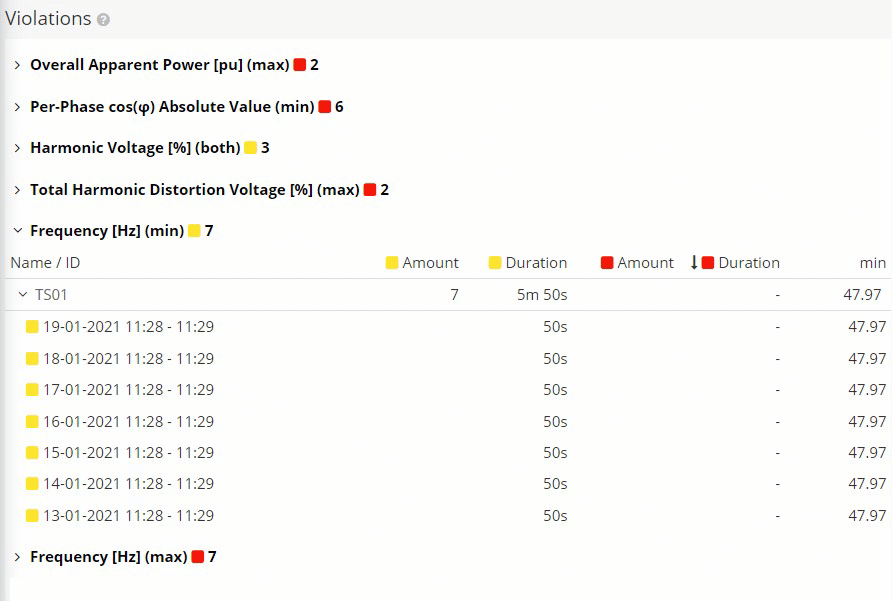Click yellow marker of 13-01-2021 violation
This screenshot has height=601, width=893.
click(x=32, y=516)
